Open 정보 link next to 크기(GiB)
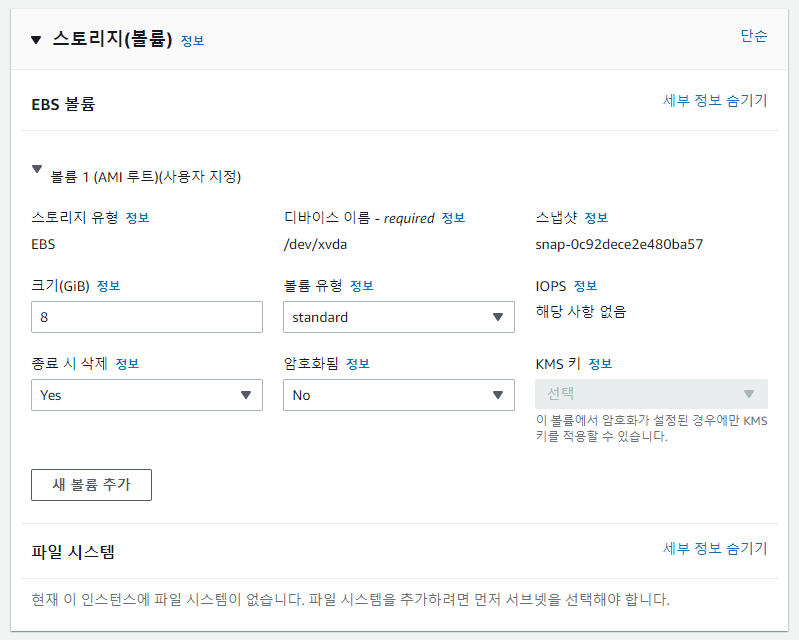 point(109,286)
